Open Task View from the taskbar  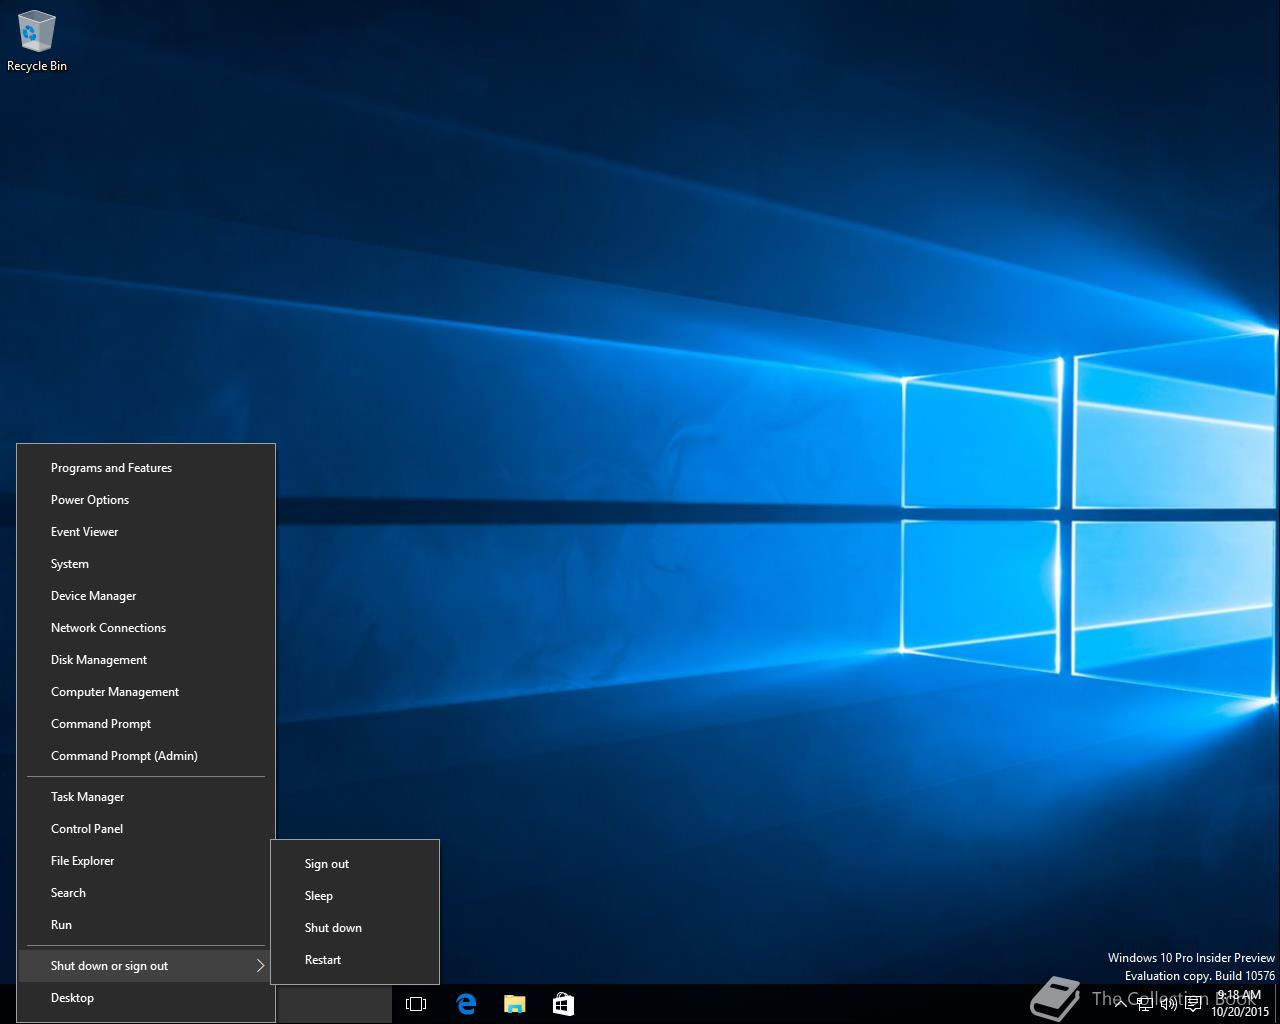416,1004
